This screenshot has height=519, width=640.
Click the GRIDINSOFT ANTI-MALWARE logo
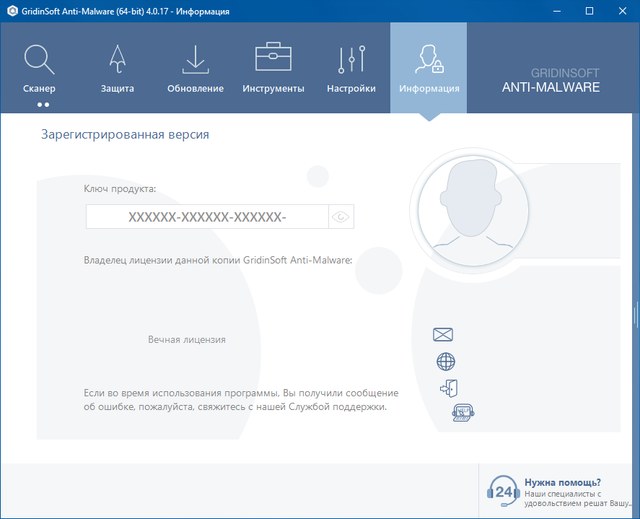point(550,80)
